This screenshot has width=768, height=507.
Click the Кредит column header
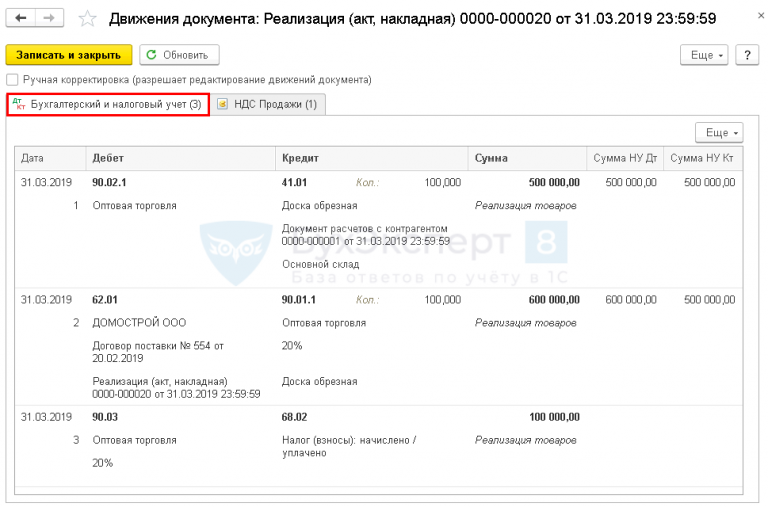372,158
